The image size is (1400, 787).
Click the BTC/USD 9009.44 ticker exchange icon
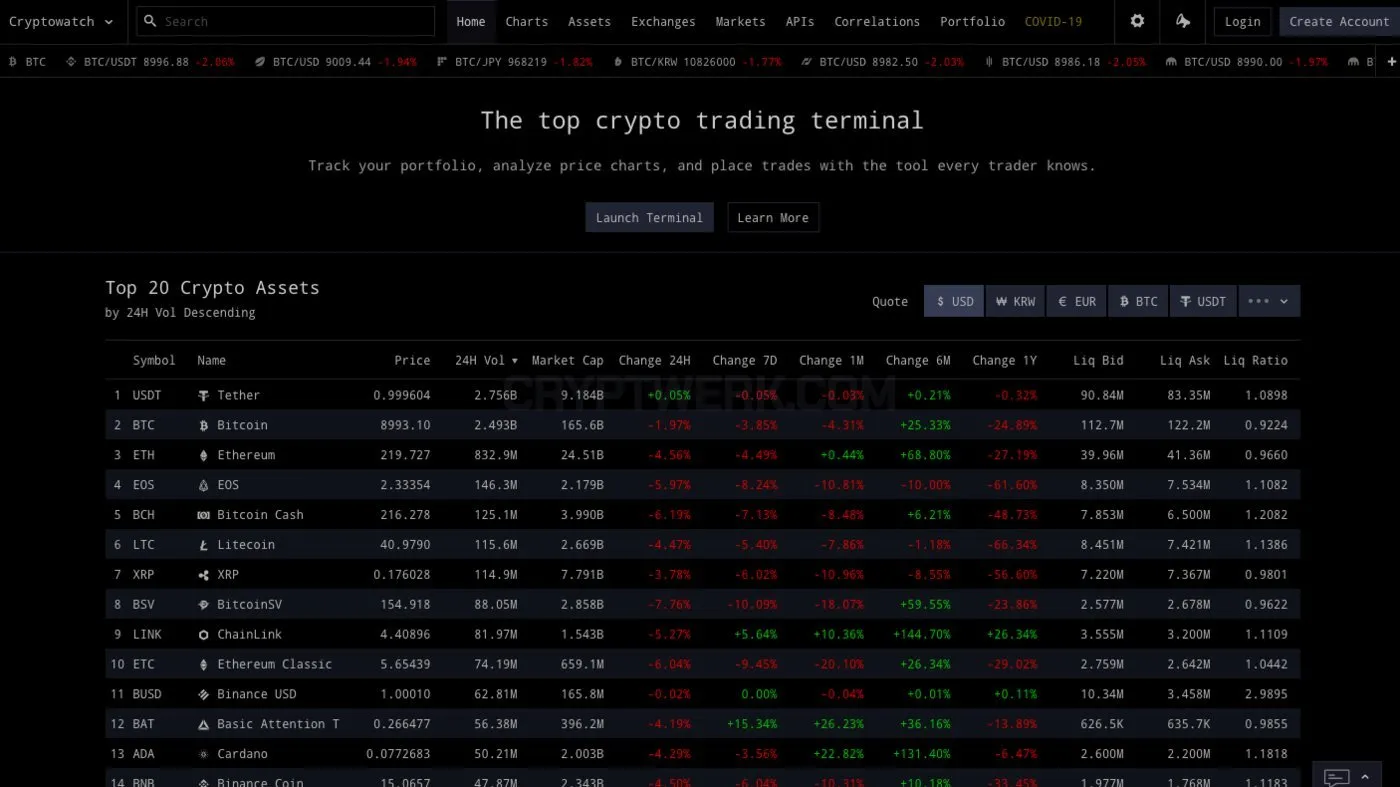click(x=260, y=62)
